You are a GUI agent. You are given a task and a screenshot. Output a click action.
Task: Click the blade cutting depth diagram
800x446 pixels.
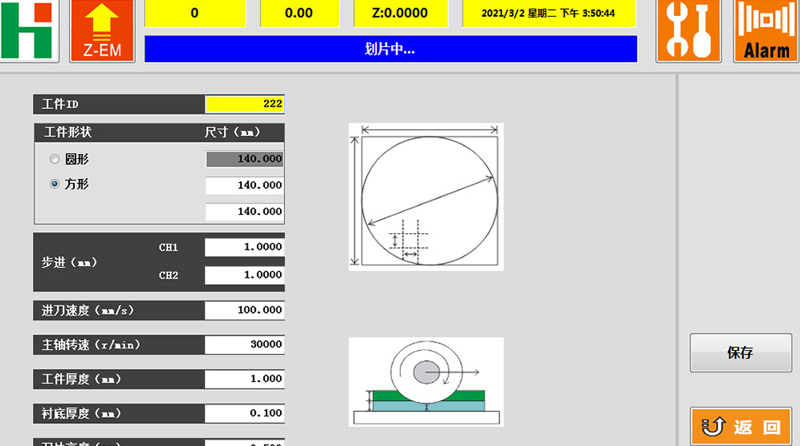[x=426, y=382]
